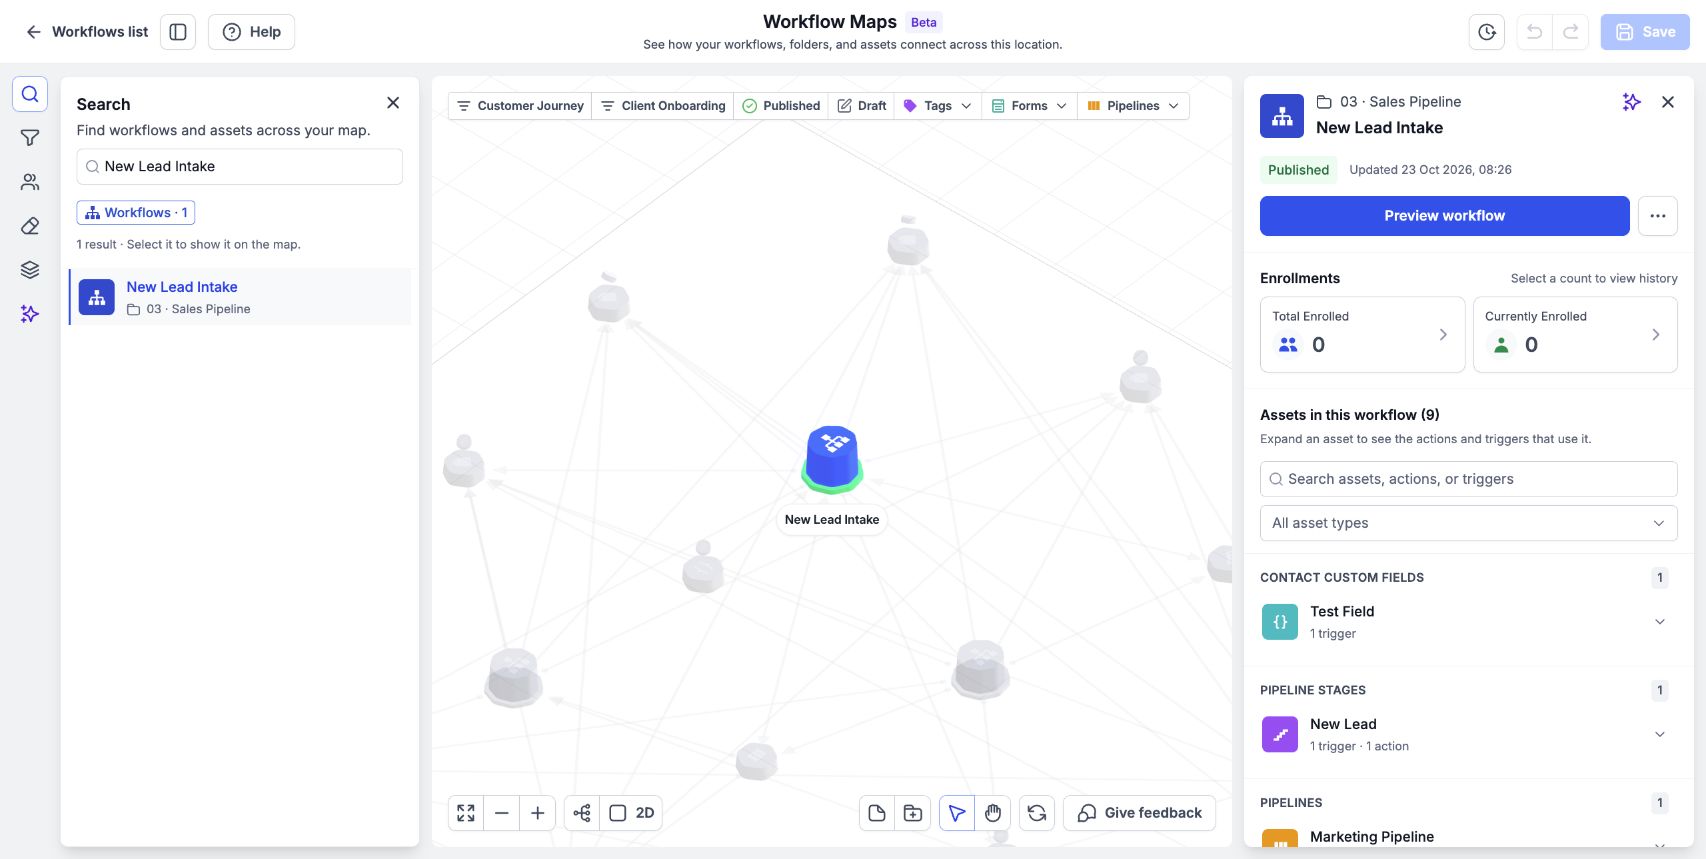The image size is (1706, 859).
Task: Toggle Client Onboarding filter
Action: point(663,106)
